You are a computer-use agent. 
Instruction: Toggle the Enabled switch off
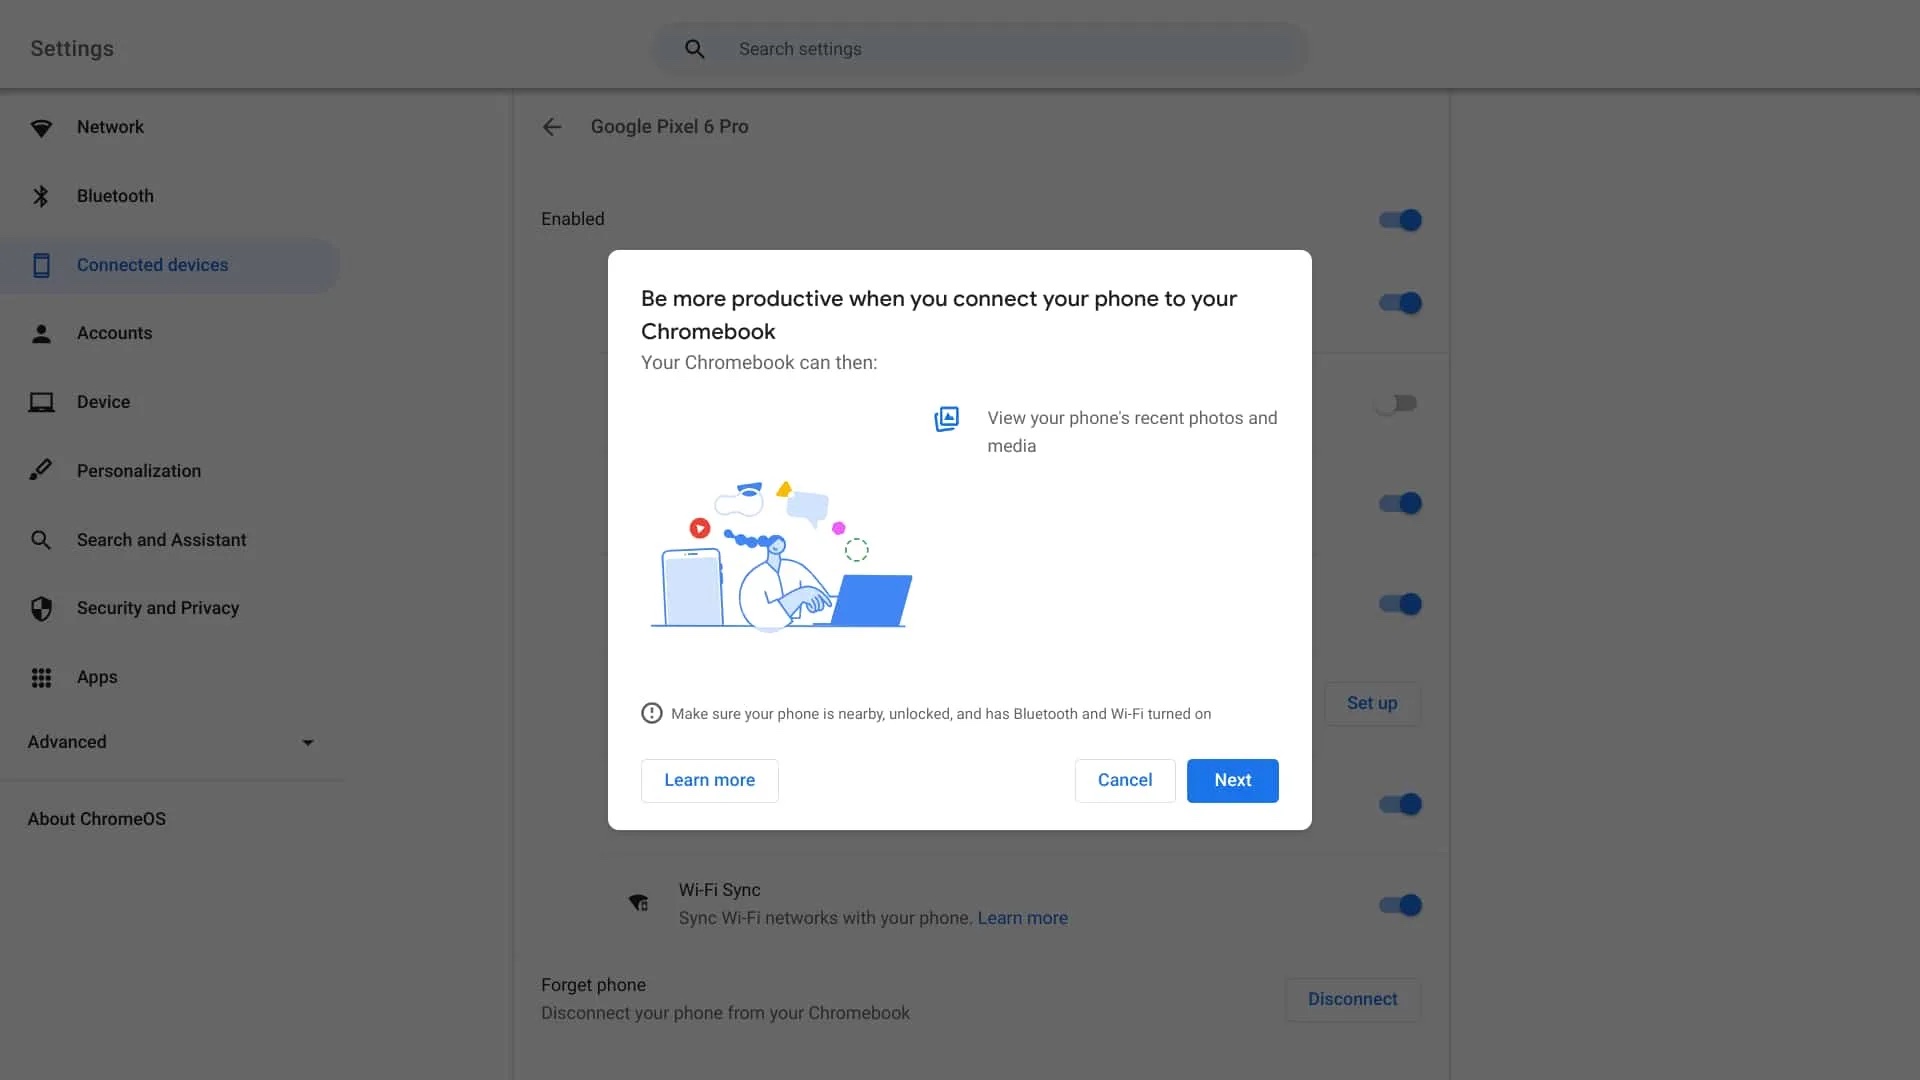tap(1400, 220)
